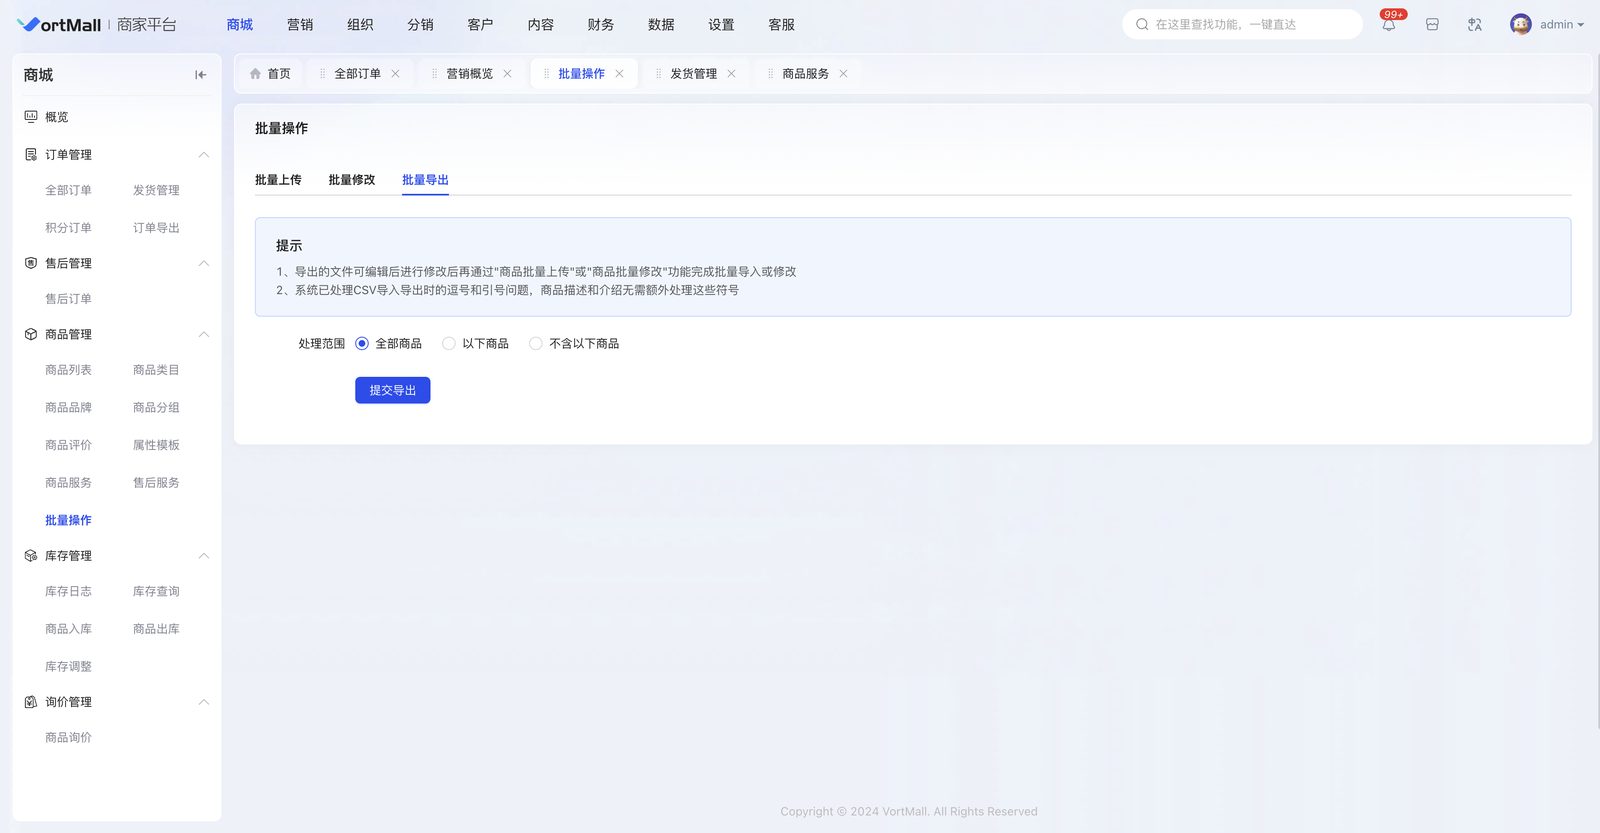Collapse the sidebar with the fold icon
1600x833 pixels.
(200, 75)
